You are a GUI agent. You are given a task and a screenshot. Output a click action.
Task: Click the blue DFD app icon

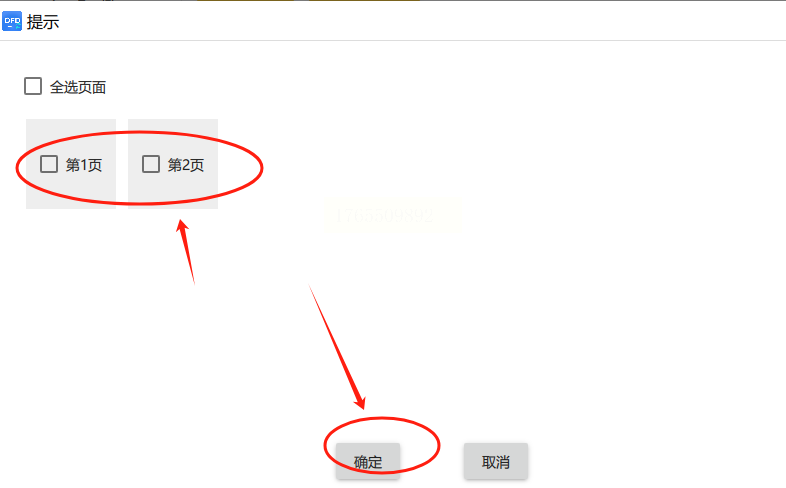12,22
